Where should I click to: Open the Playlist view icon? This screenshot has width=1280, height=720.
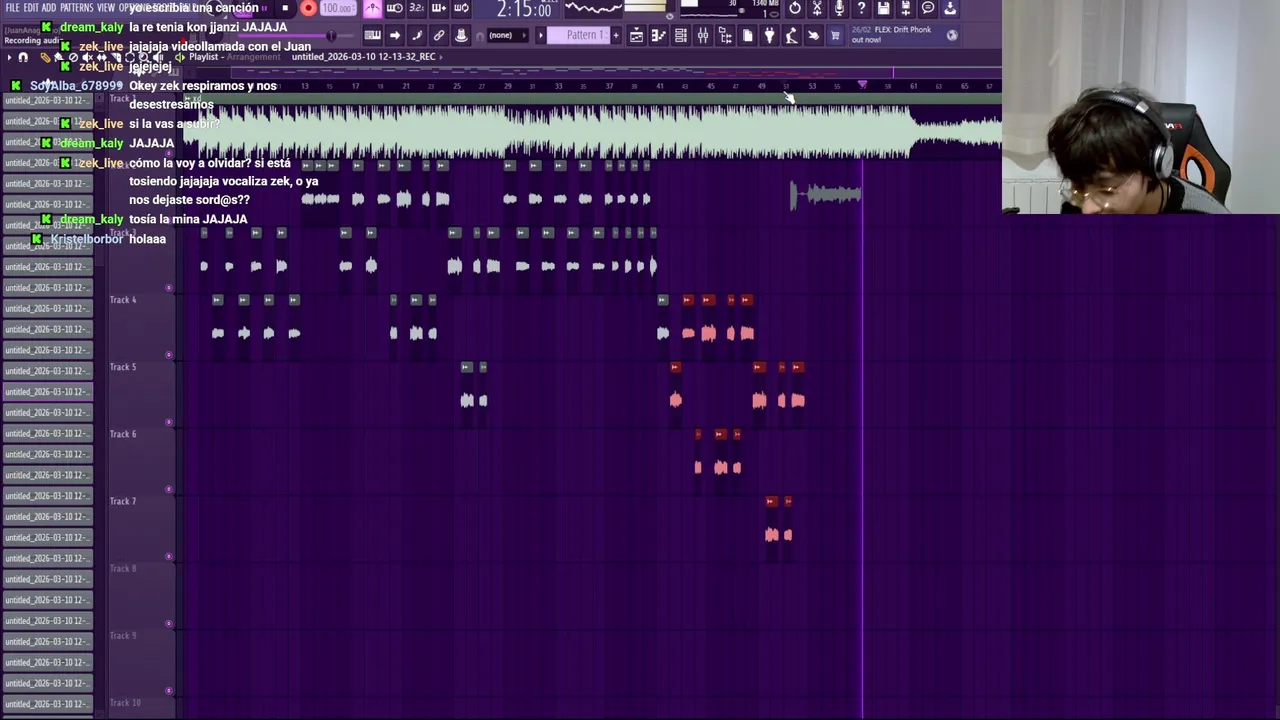click(x=636, y=36)
